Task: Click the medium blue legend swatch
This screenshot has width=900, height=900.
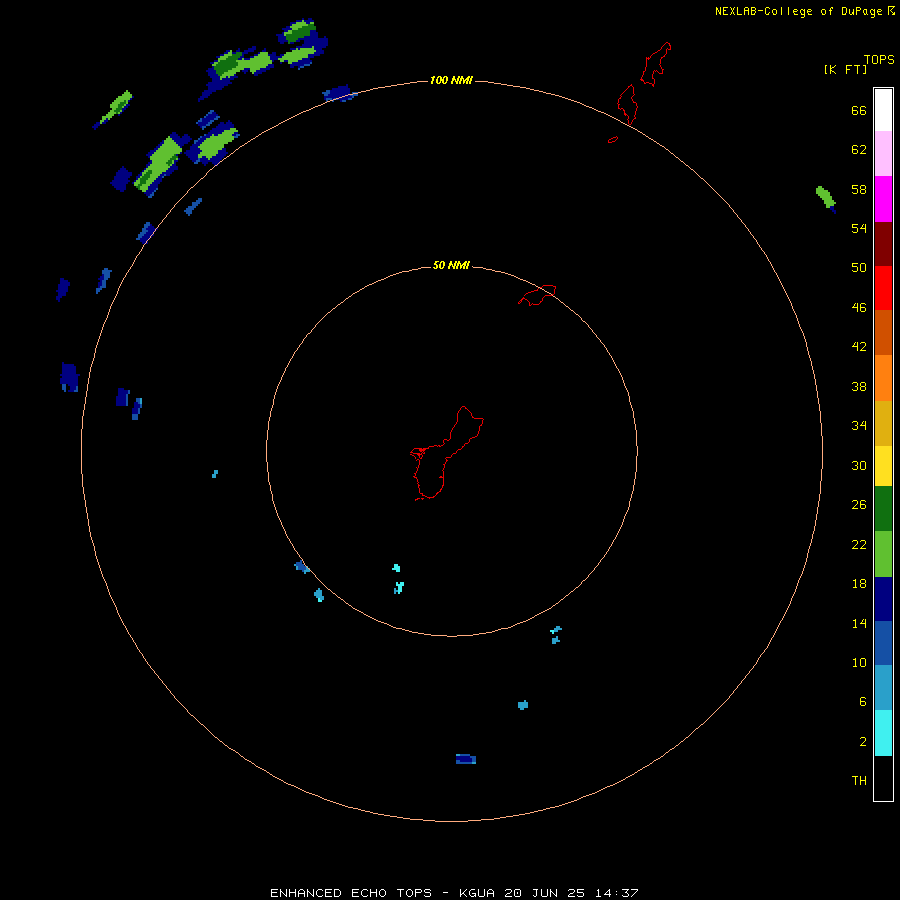Action: pos(883,643)
